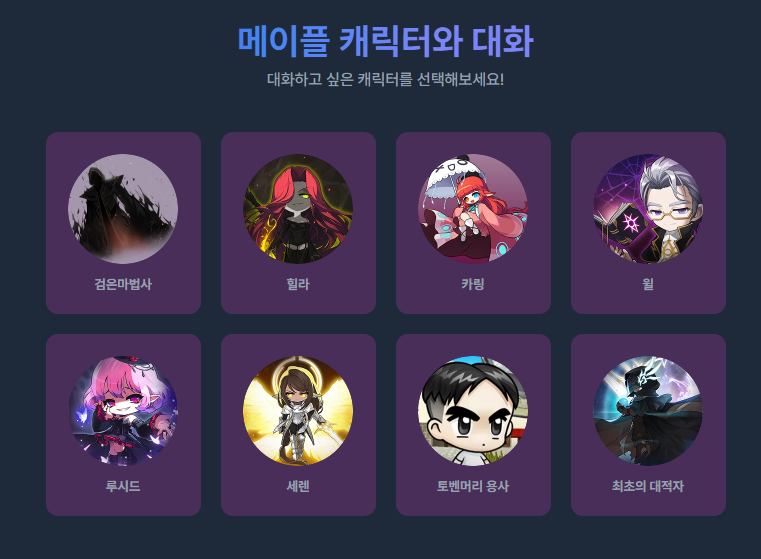
Task: Choose the 카링 avatar with panda umbrella
Action: pyautogui.click(x=473, y=209)
